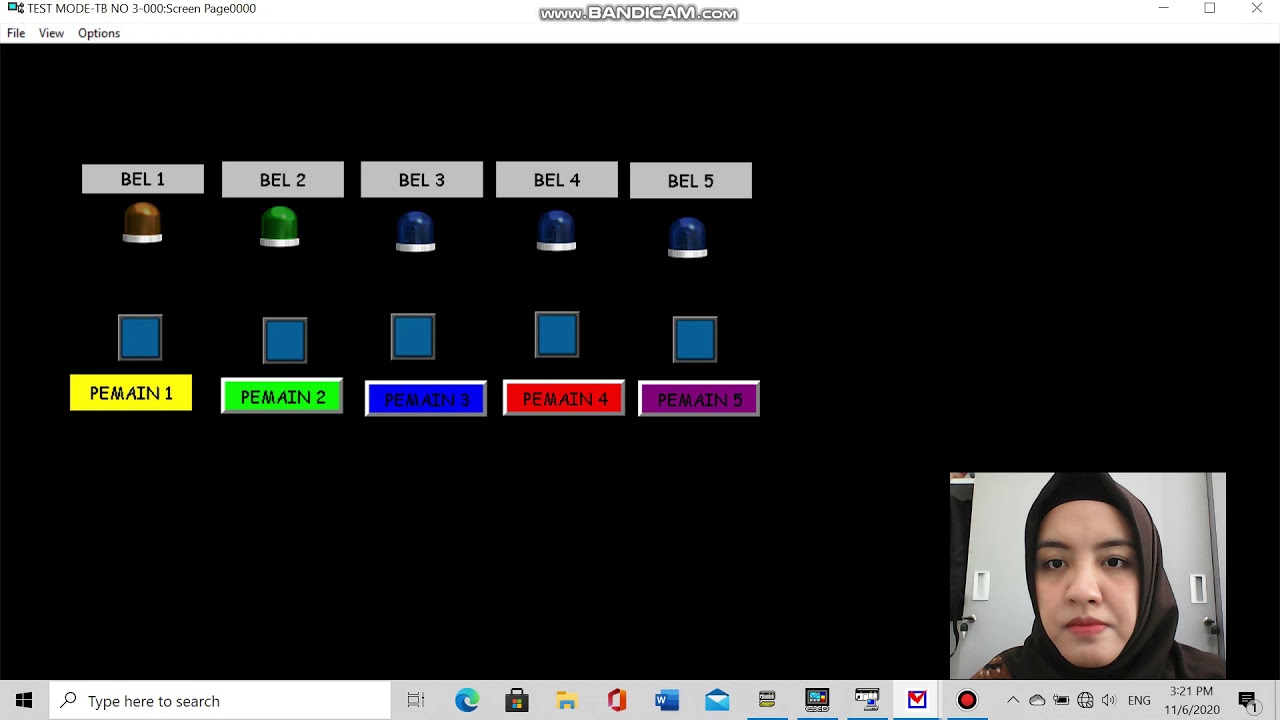The width and height of the screenshot is (1280, 720).
Task: Click the blue lamp under BEL 5
Action: click(x=687, y=237)
